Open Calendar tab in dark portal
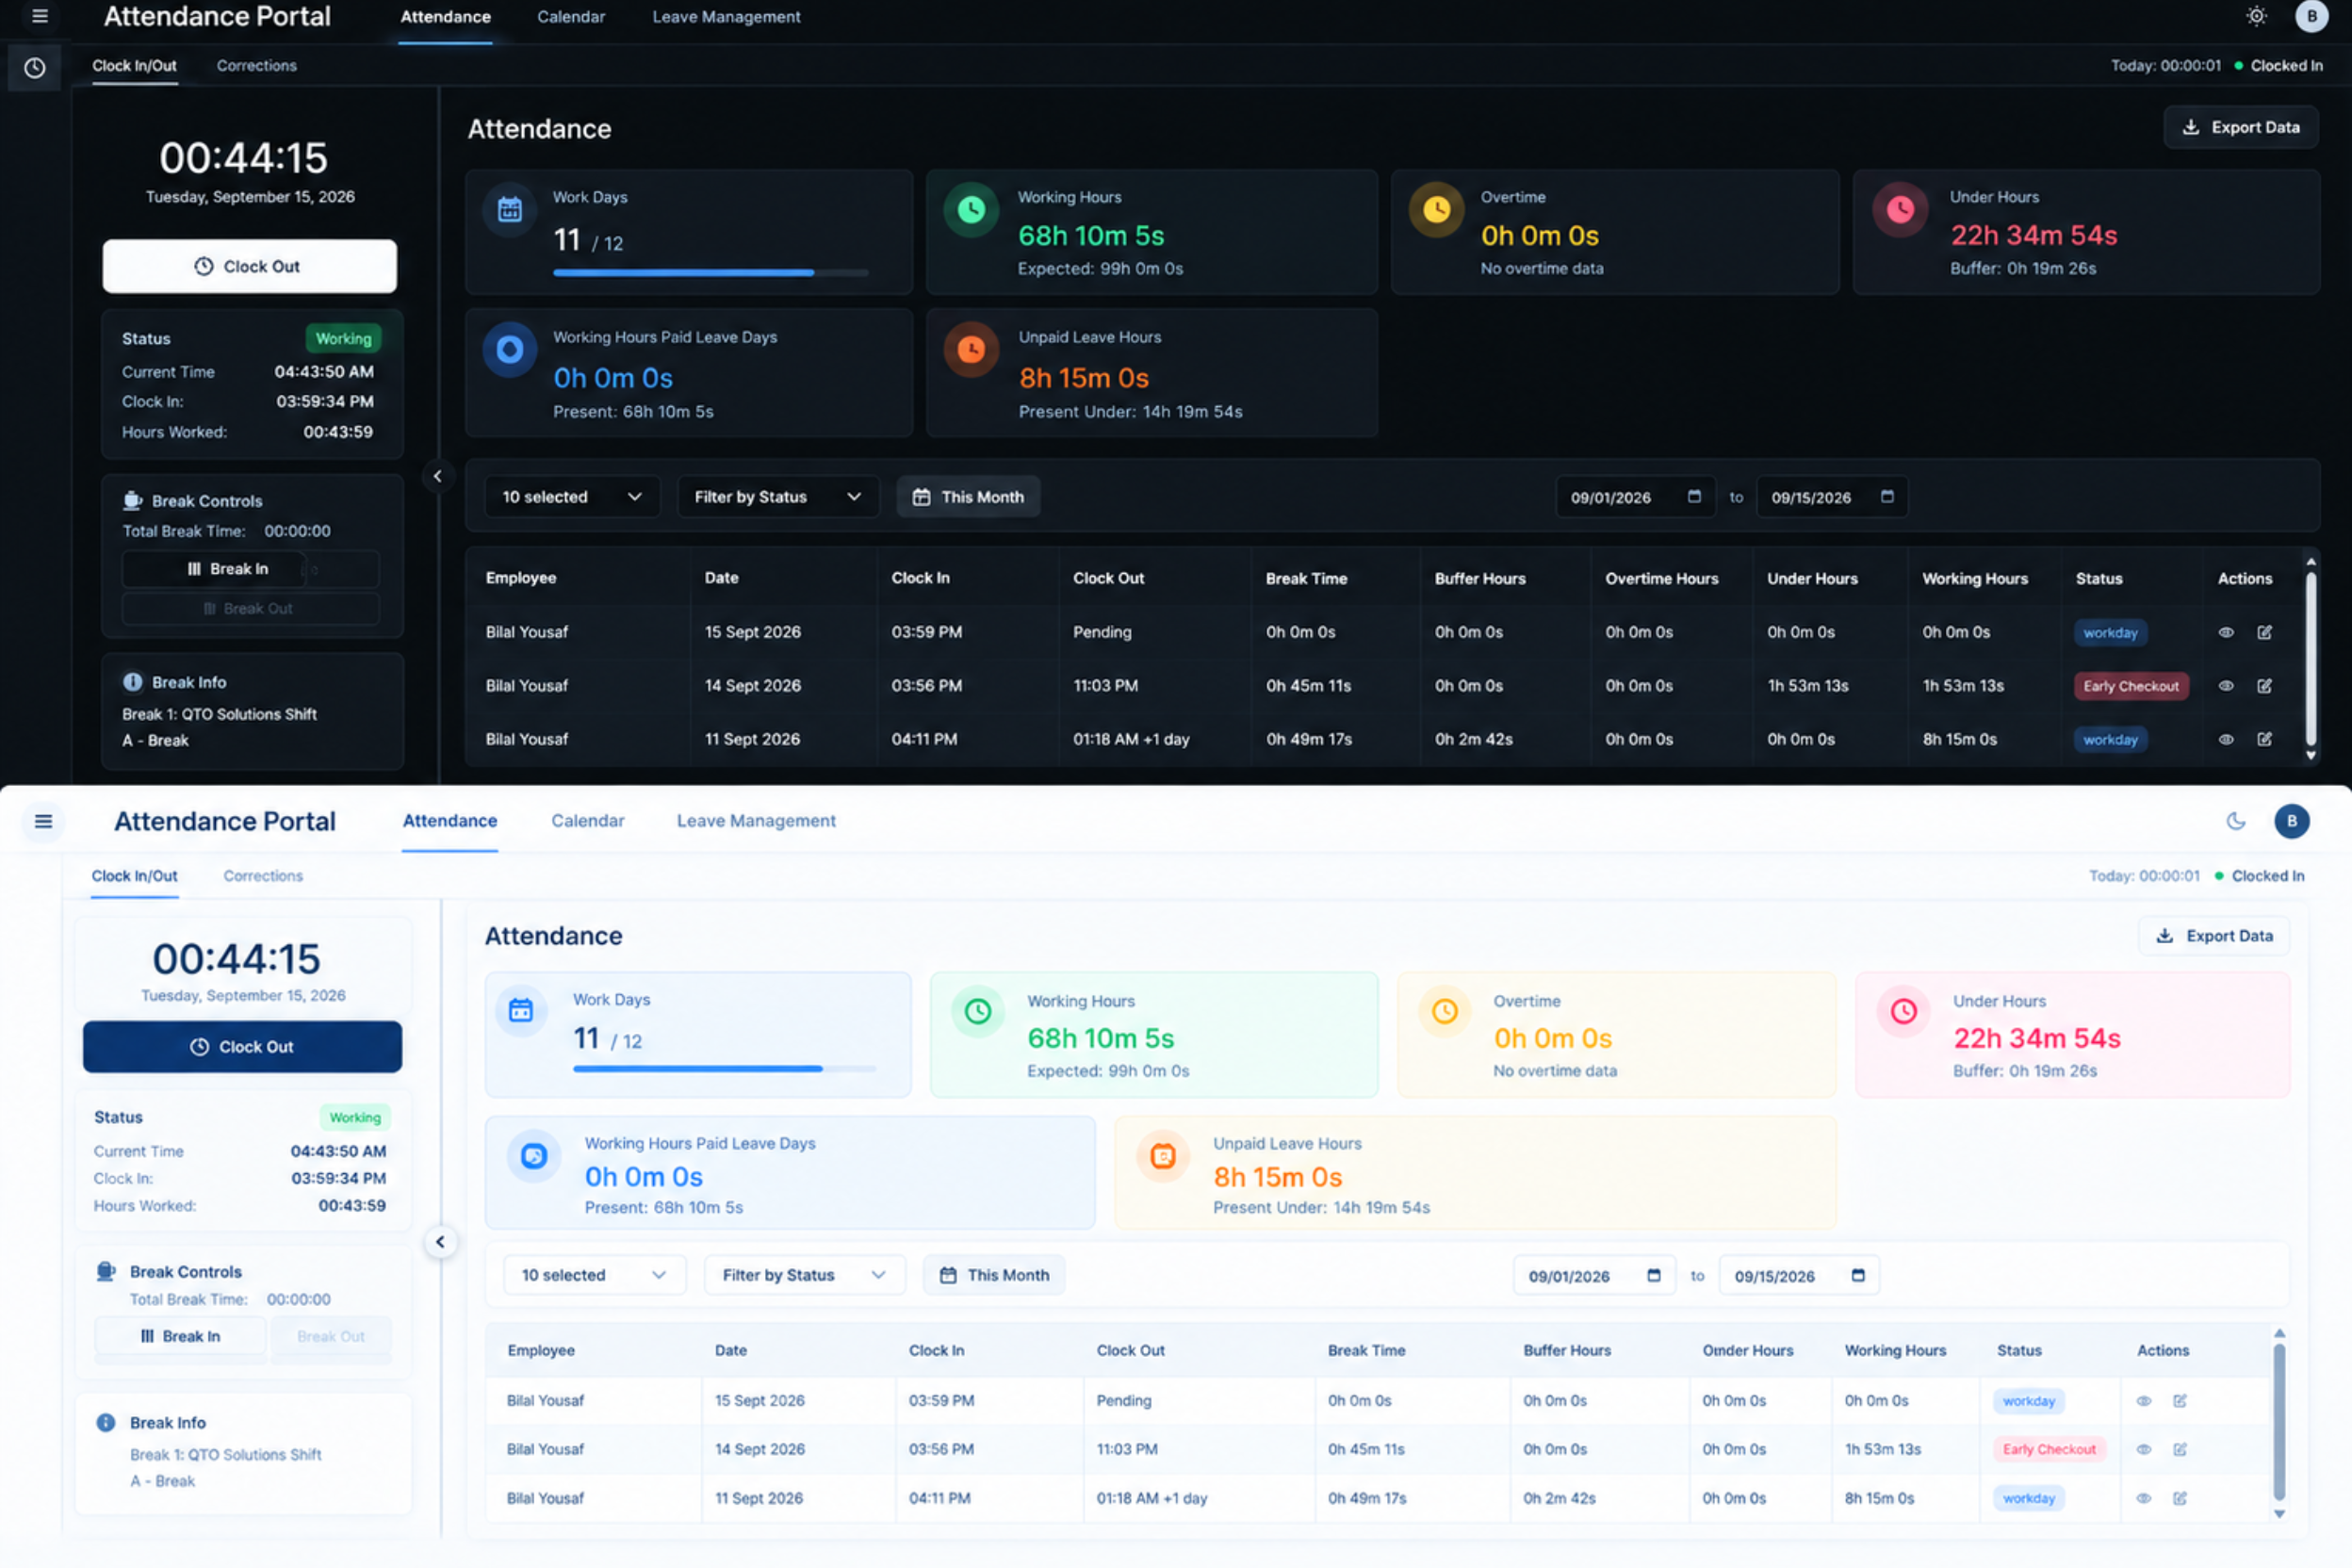This screenshot has width=2352, height=1568. pyautogui.click(x=571, y=17)
